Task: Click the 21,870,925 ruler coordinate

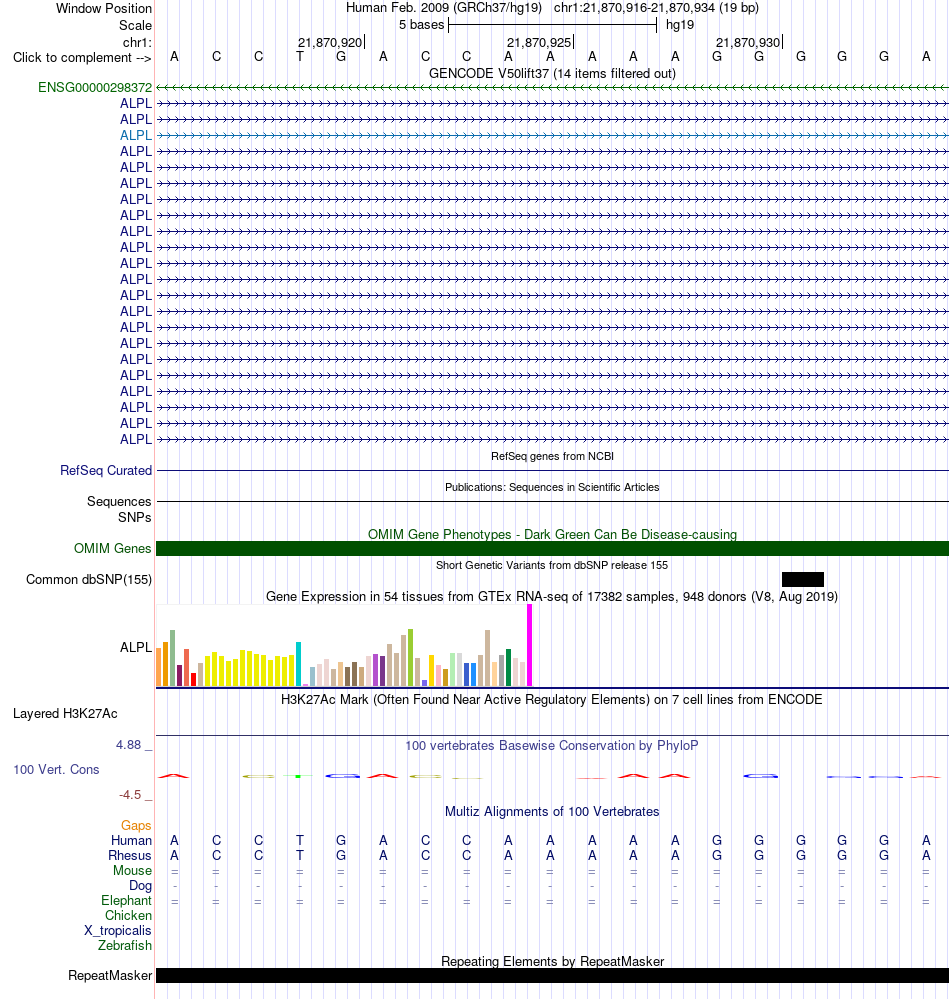Action: 539,43
